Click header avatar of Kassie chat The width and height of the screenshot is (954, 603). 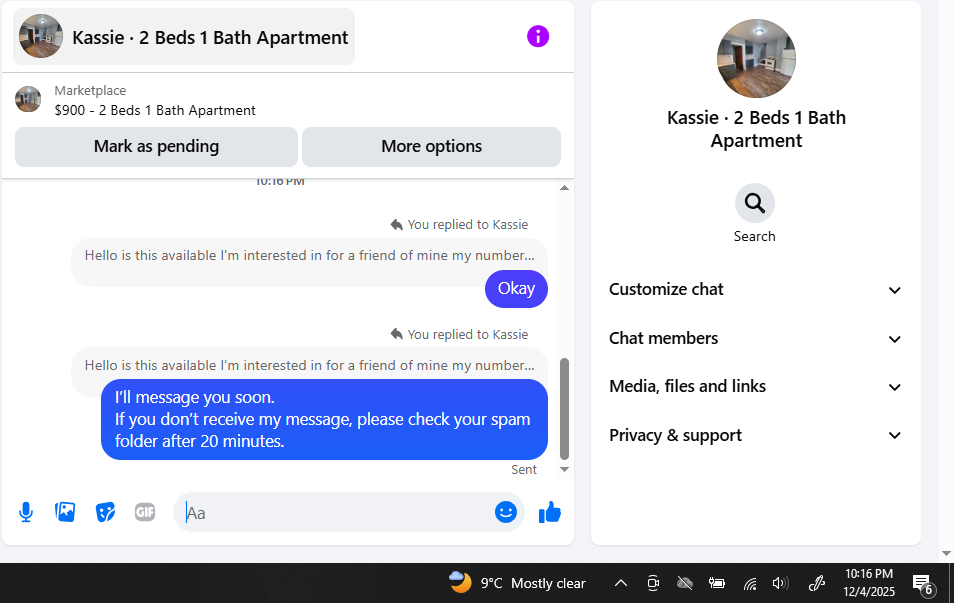click(x=41, y=37)
